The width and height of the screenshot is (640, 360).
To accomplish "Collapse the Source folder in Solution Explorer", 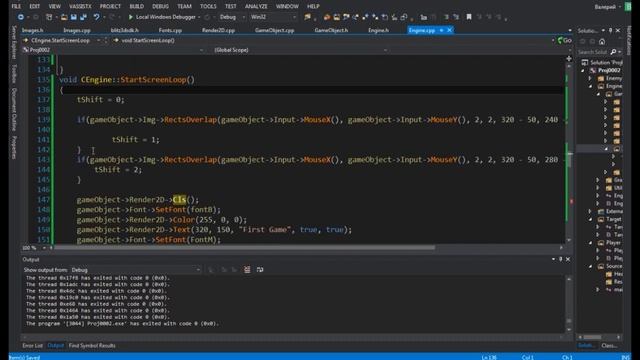I will (590, 266).
